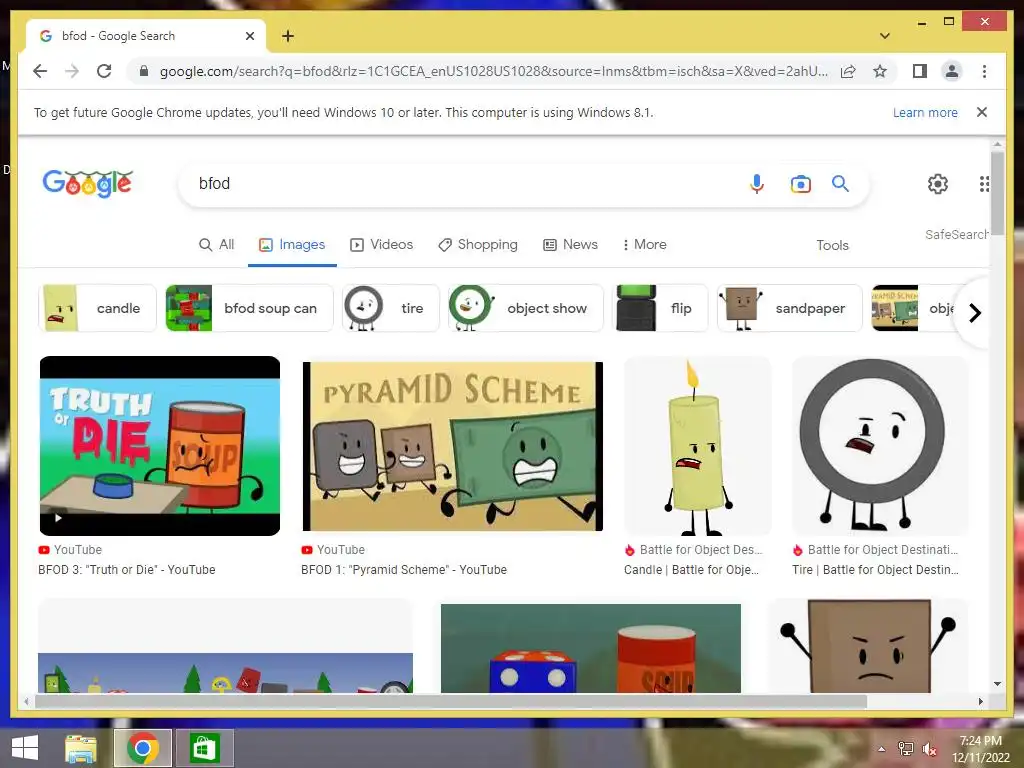Switch to the All results tab
Image resolution: width=1024 pixels, height=768 pixels.
click(x=216, y=244)
